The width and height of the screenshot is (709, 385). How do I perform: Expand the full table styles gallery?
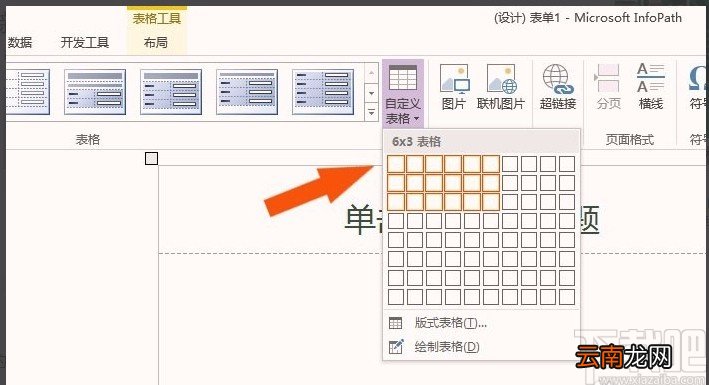click(x=371, y=112)
